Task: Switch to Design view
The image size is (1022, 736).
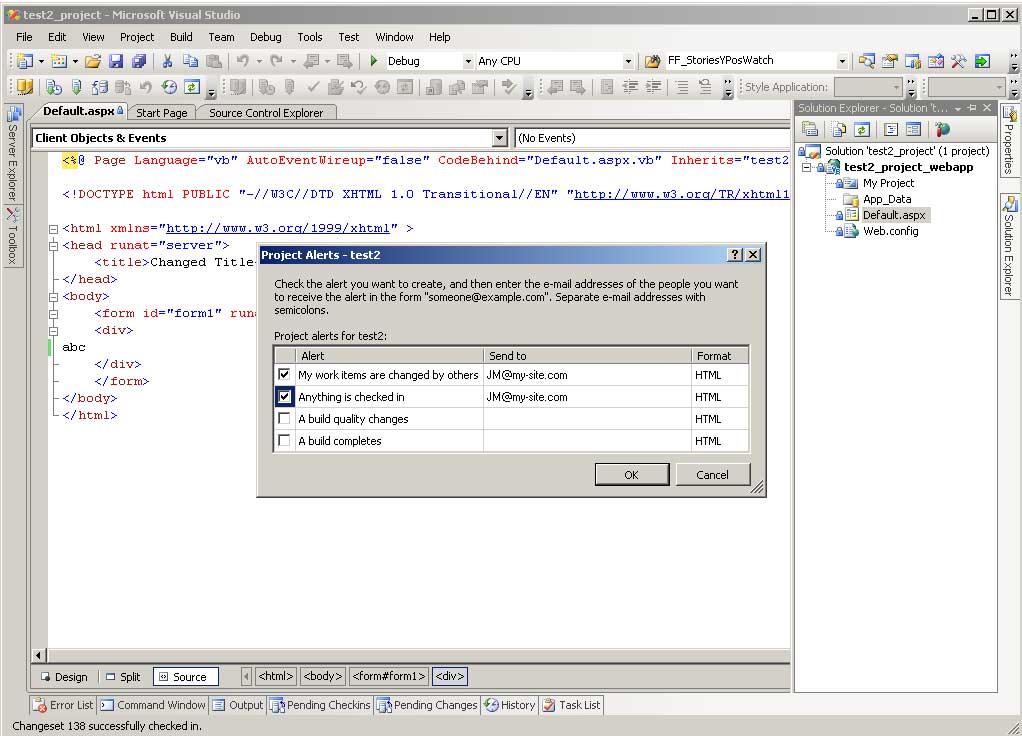Action: (64, 677)
